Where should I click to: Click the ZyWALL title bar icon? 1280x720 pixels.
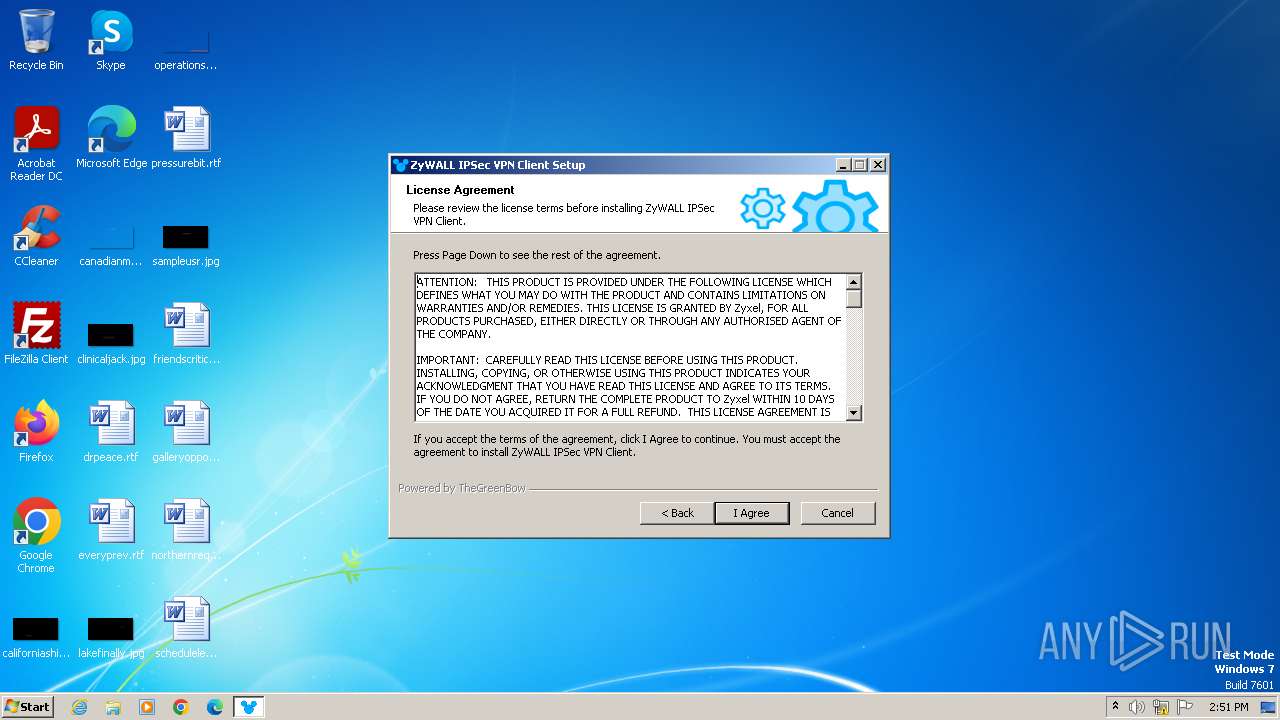pyautogui.click(x=400, y=165)
